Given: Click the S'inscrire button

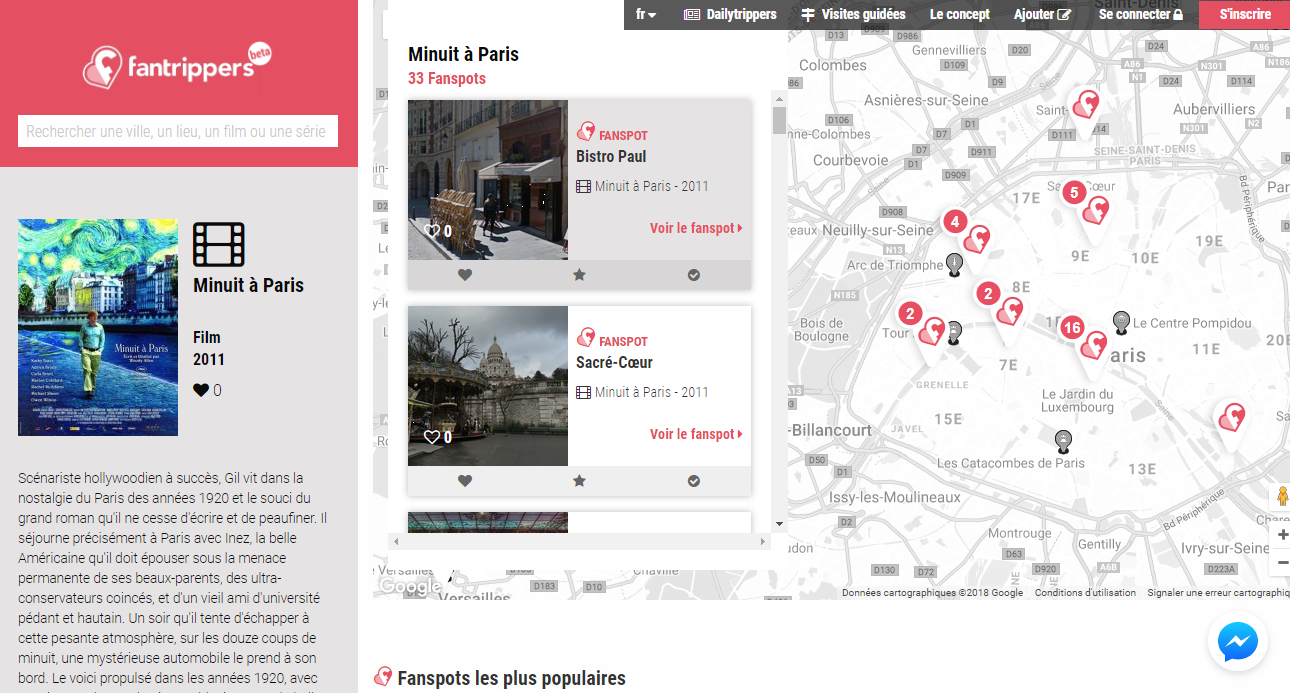Looking at the screenshot, I should click(1245, 15).
